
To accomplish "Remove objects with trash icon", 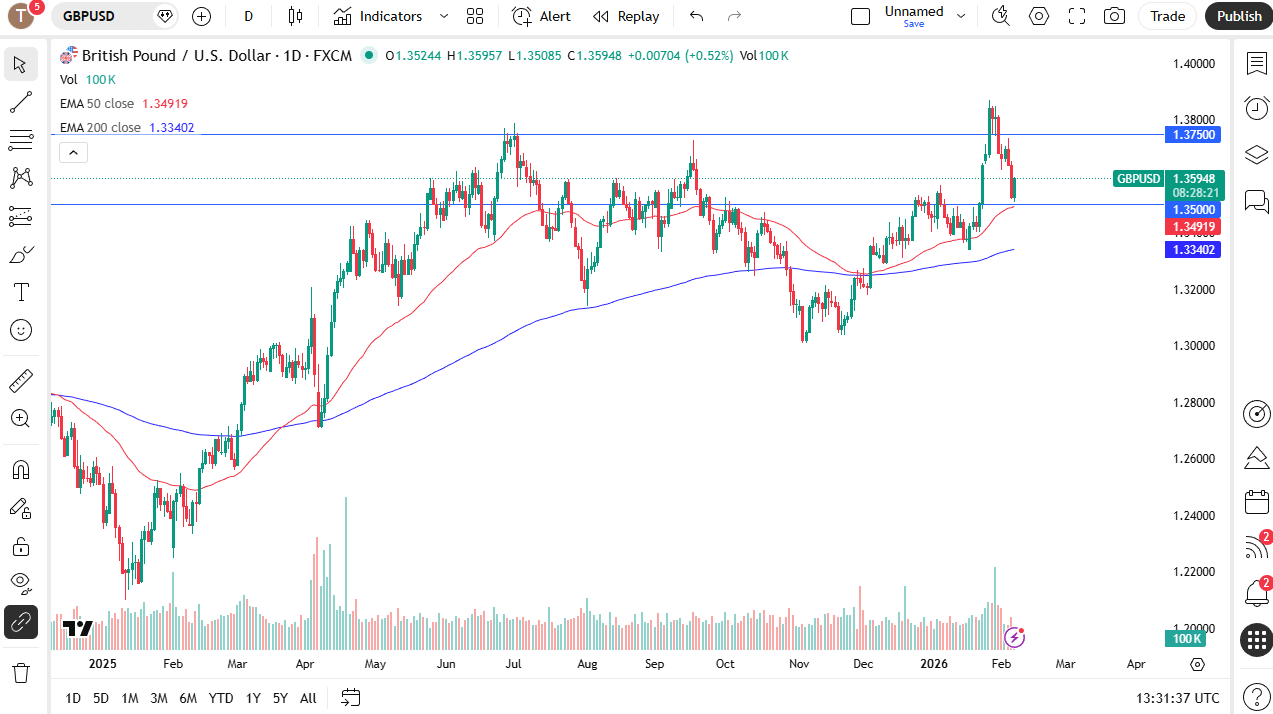I will [20, 672].
